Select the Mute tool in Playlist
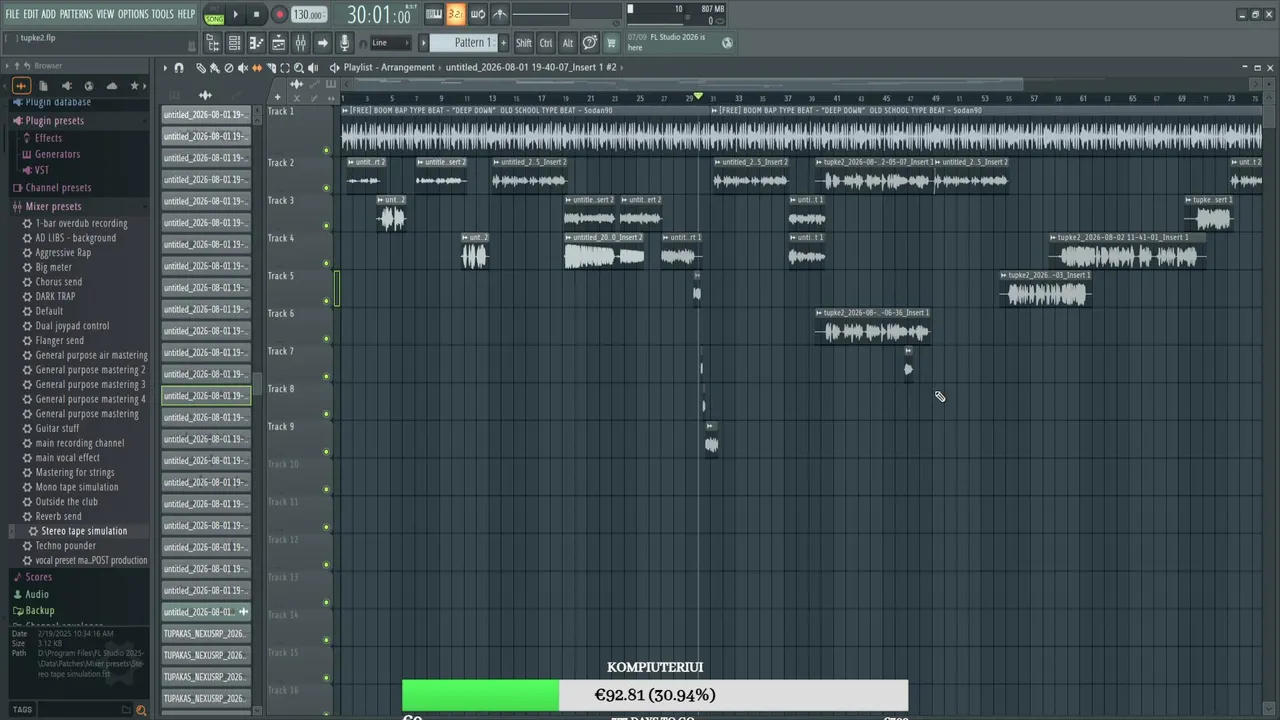 [242, 68]
